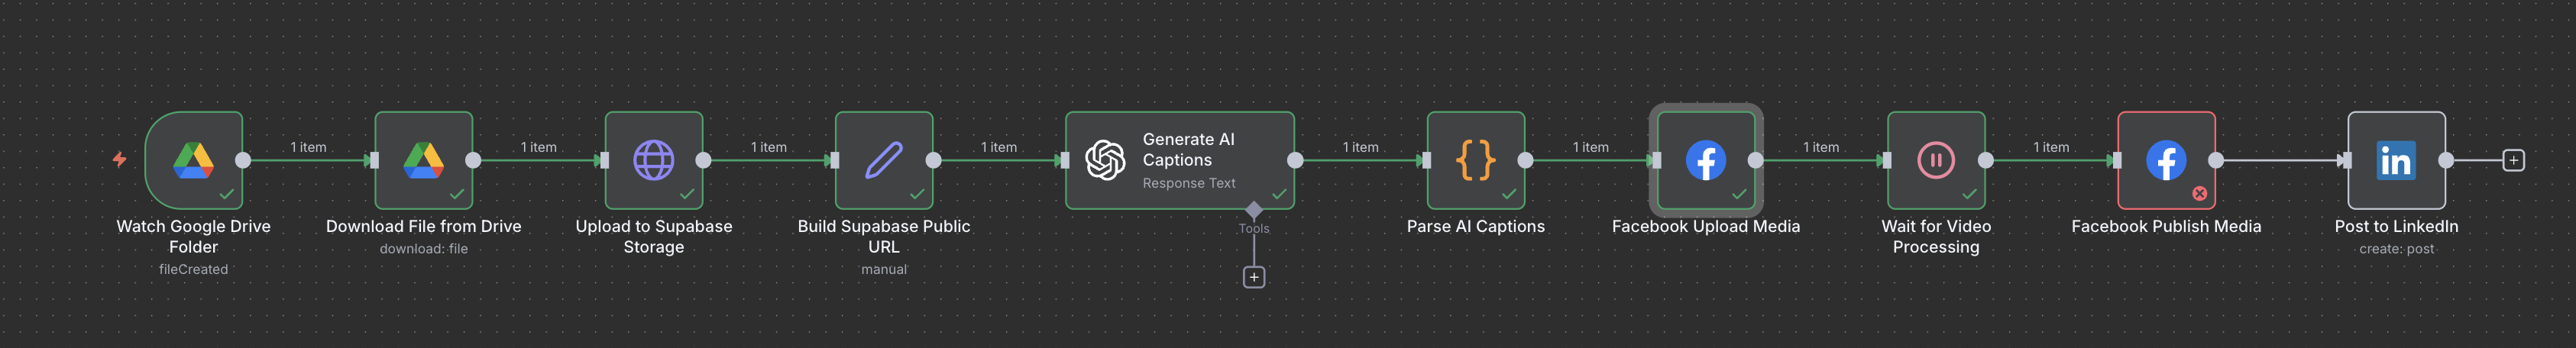2576x348 pixels.
Task: Click the '1 item' label before Facebook Publish Media
Action: tap(2050, 147)
